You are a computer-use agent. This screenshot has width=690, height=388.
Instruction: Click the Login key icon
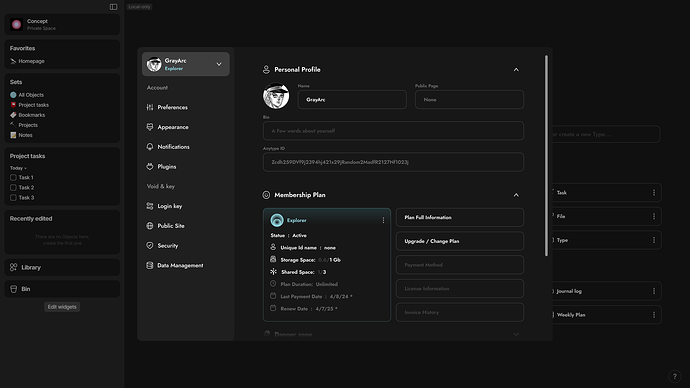pos(150,206)
